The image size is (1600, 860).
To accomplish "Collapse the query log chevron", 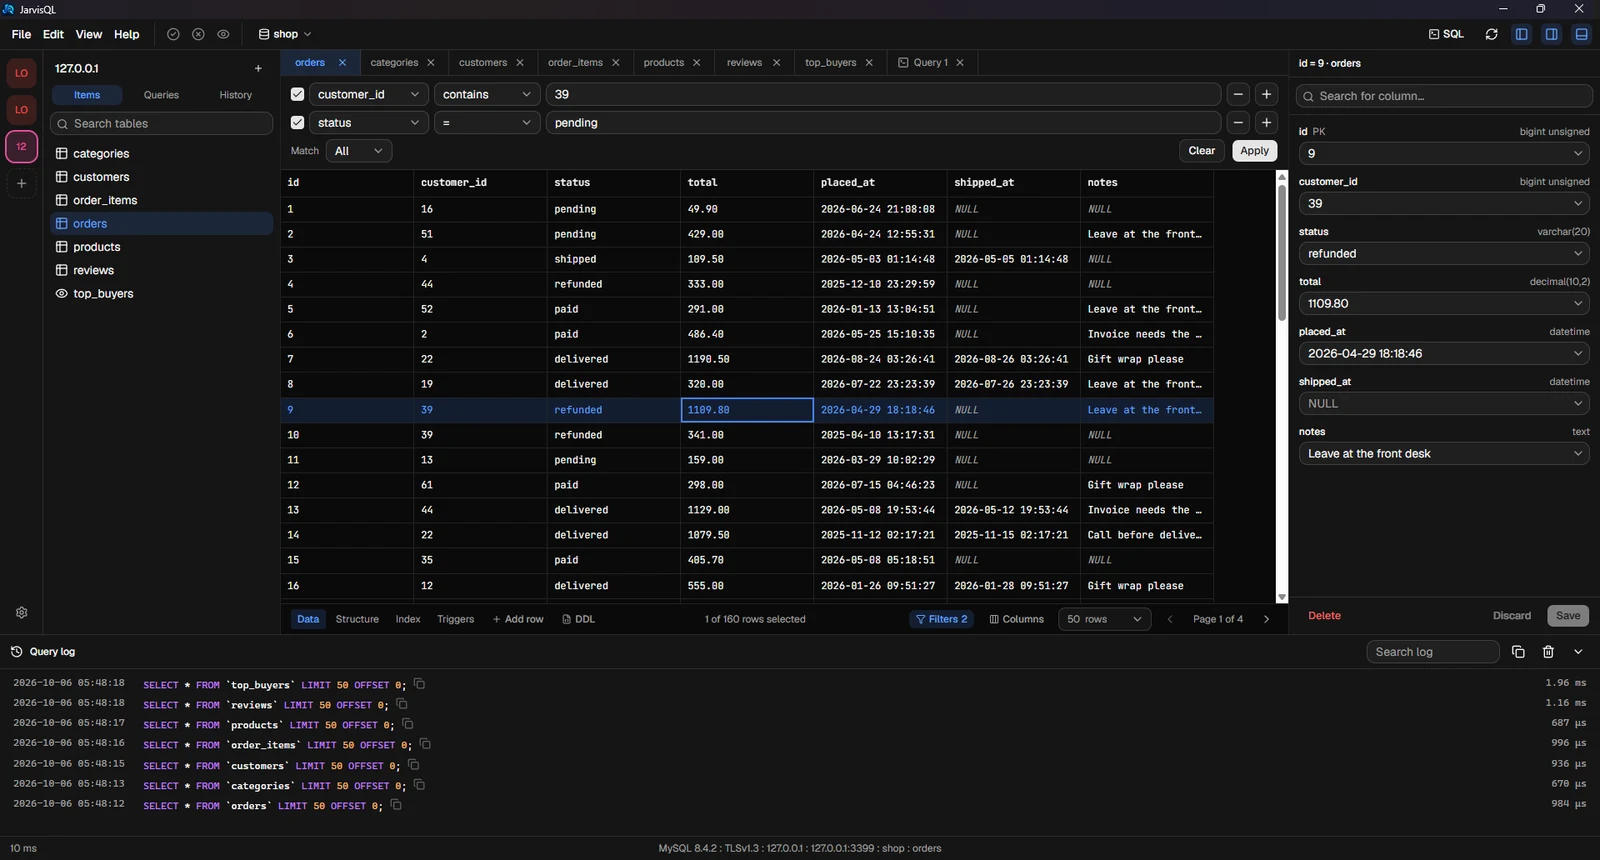I will (x=1578, y=652).
